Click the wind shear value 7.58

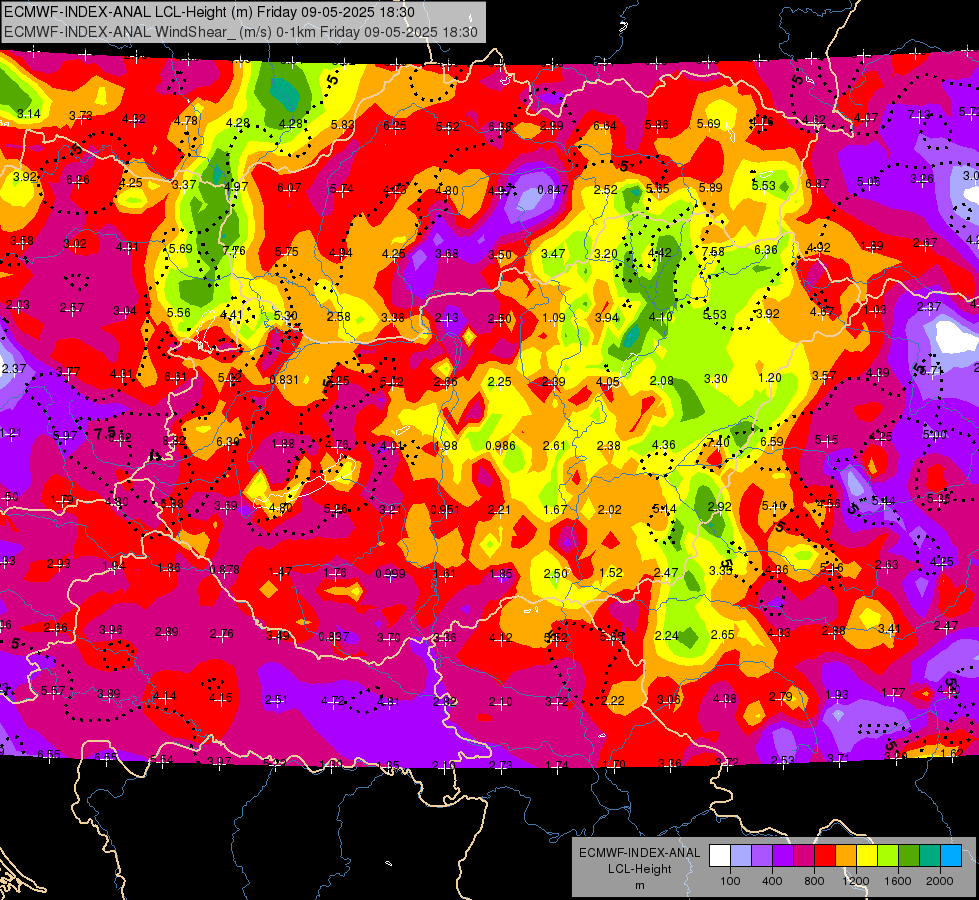tap(713, 252)
